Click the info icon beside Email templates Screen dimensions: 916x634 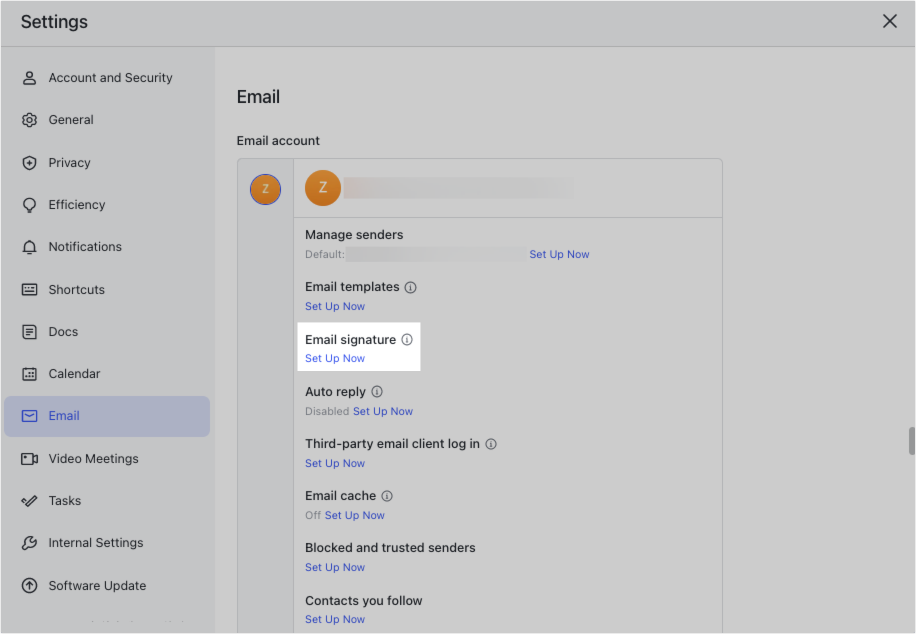(x=410, y=287)
